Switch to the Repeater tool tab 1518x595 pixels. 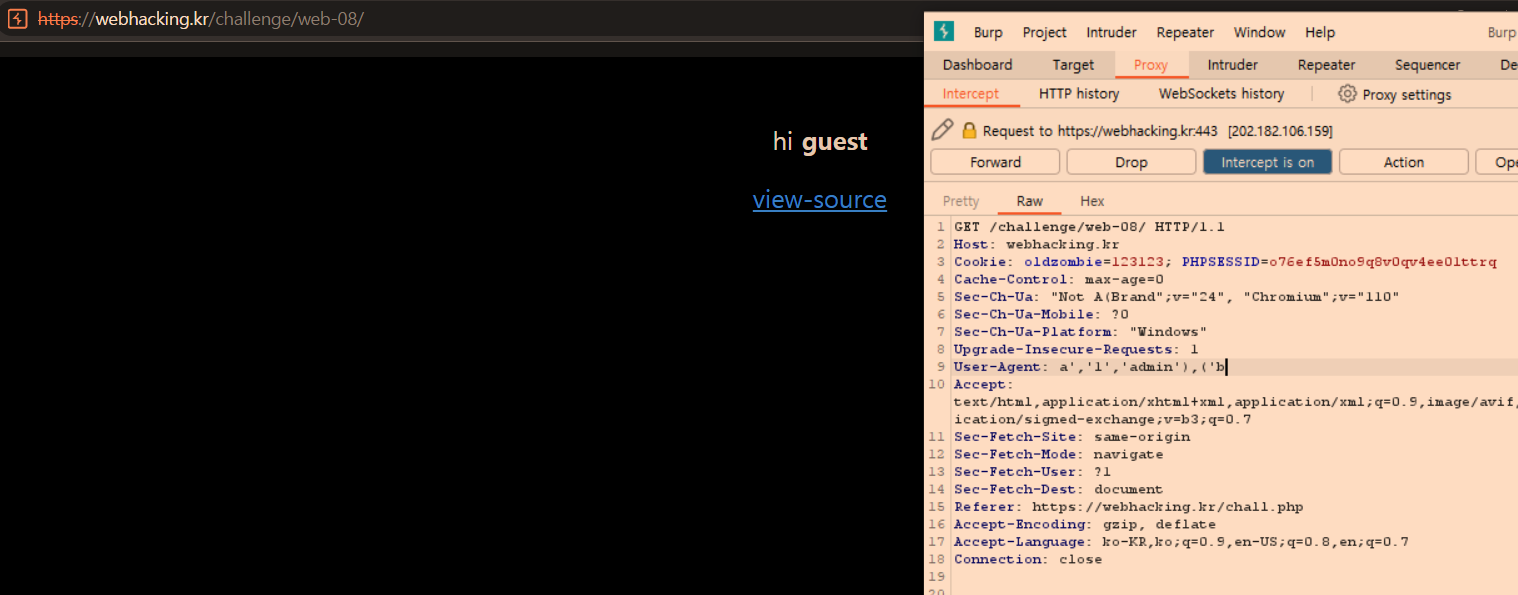[1326, 65]
